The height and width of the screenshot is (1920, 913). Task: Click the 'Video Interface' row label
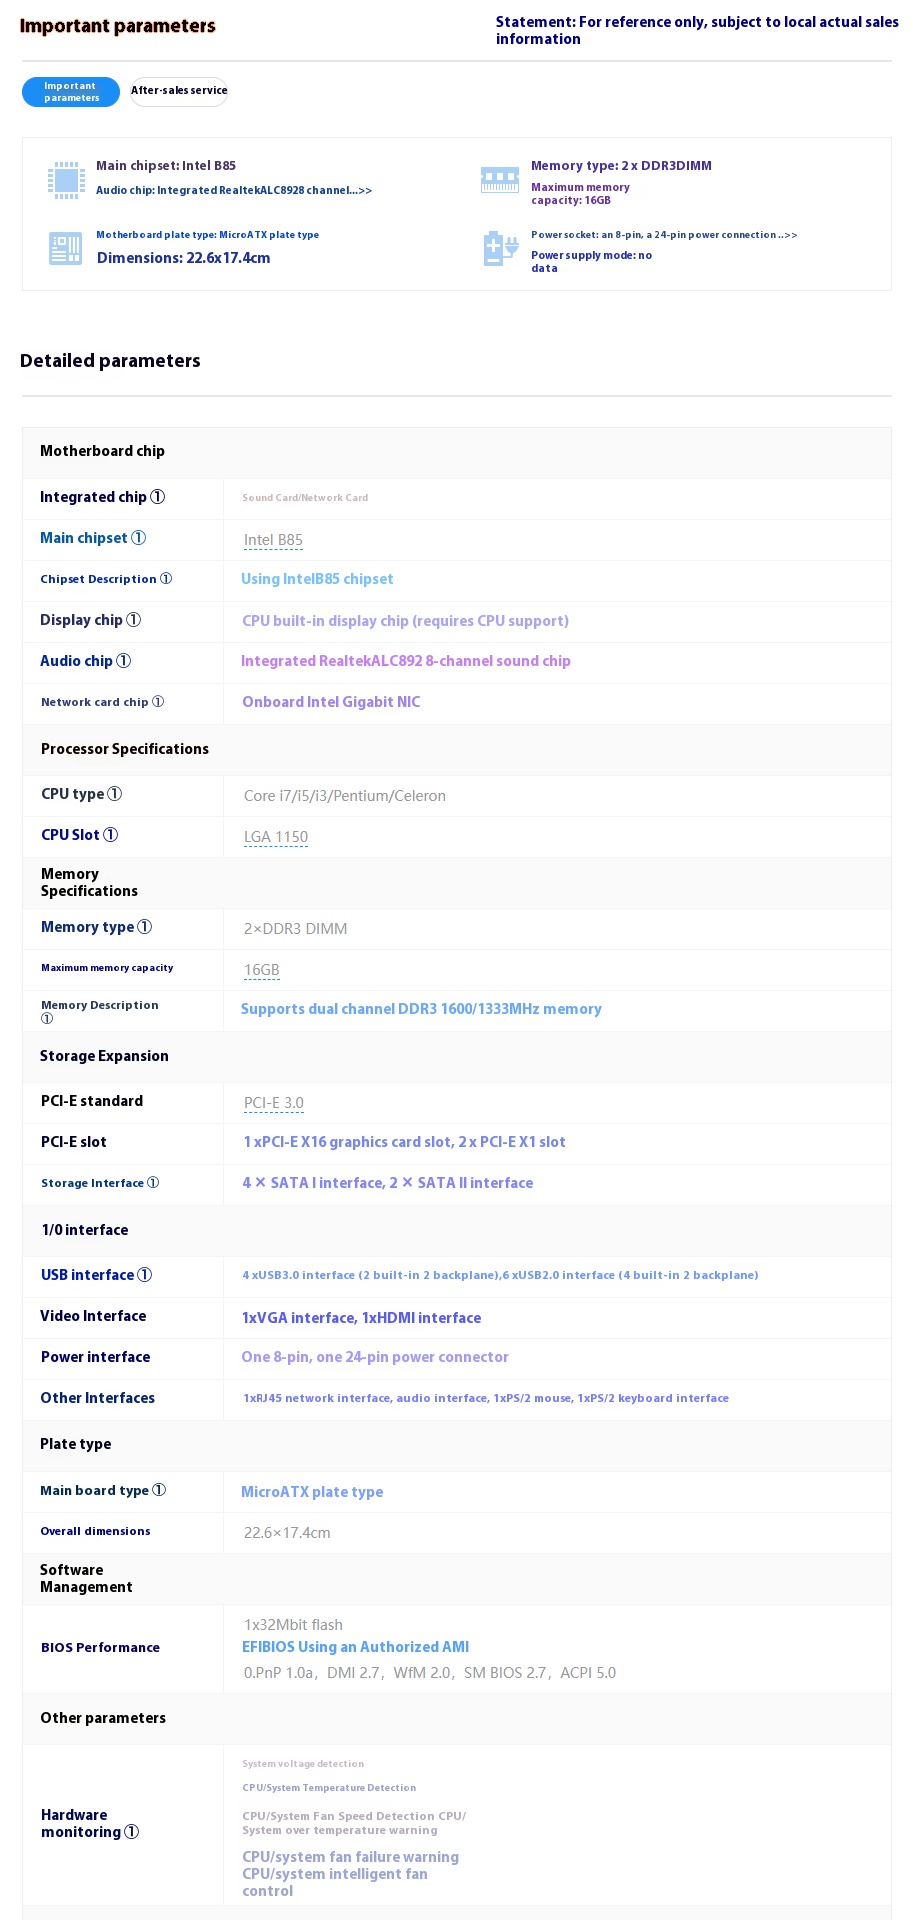pyautogui.click(x=93, y=1316)
